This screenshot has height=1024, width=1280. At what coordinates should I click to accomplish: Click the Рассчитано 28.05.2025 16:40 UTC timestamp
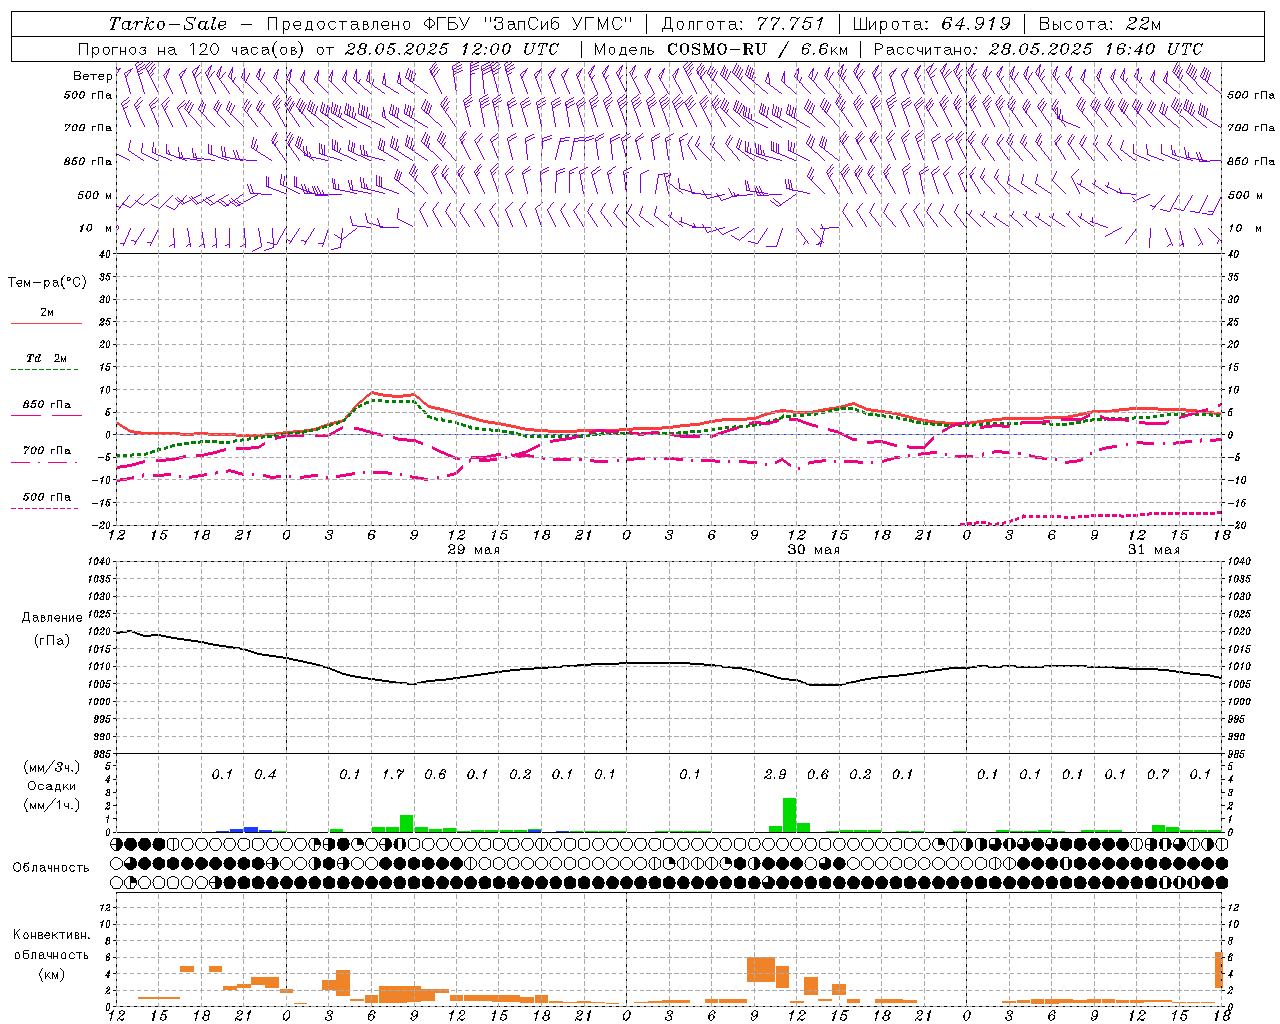tap(1038, 49)
